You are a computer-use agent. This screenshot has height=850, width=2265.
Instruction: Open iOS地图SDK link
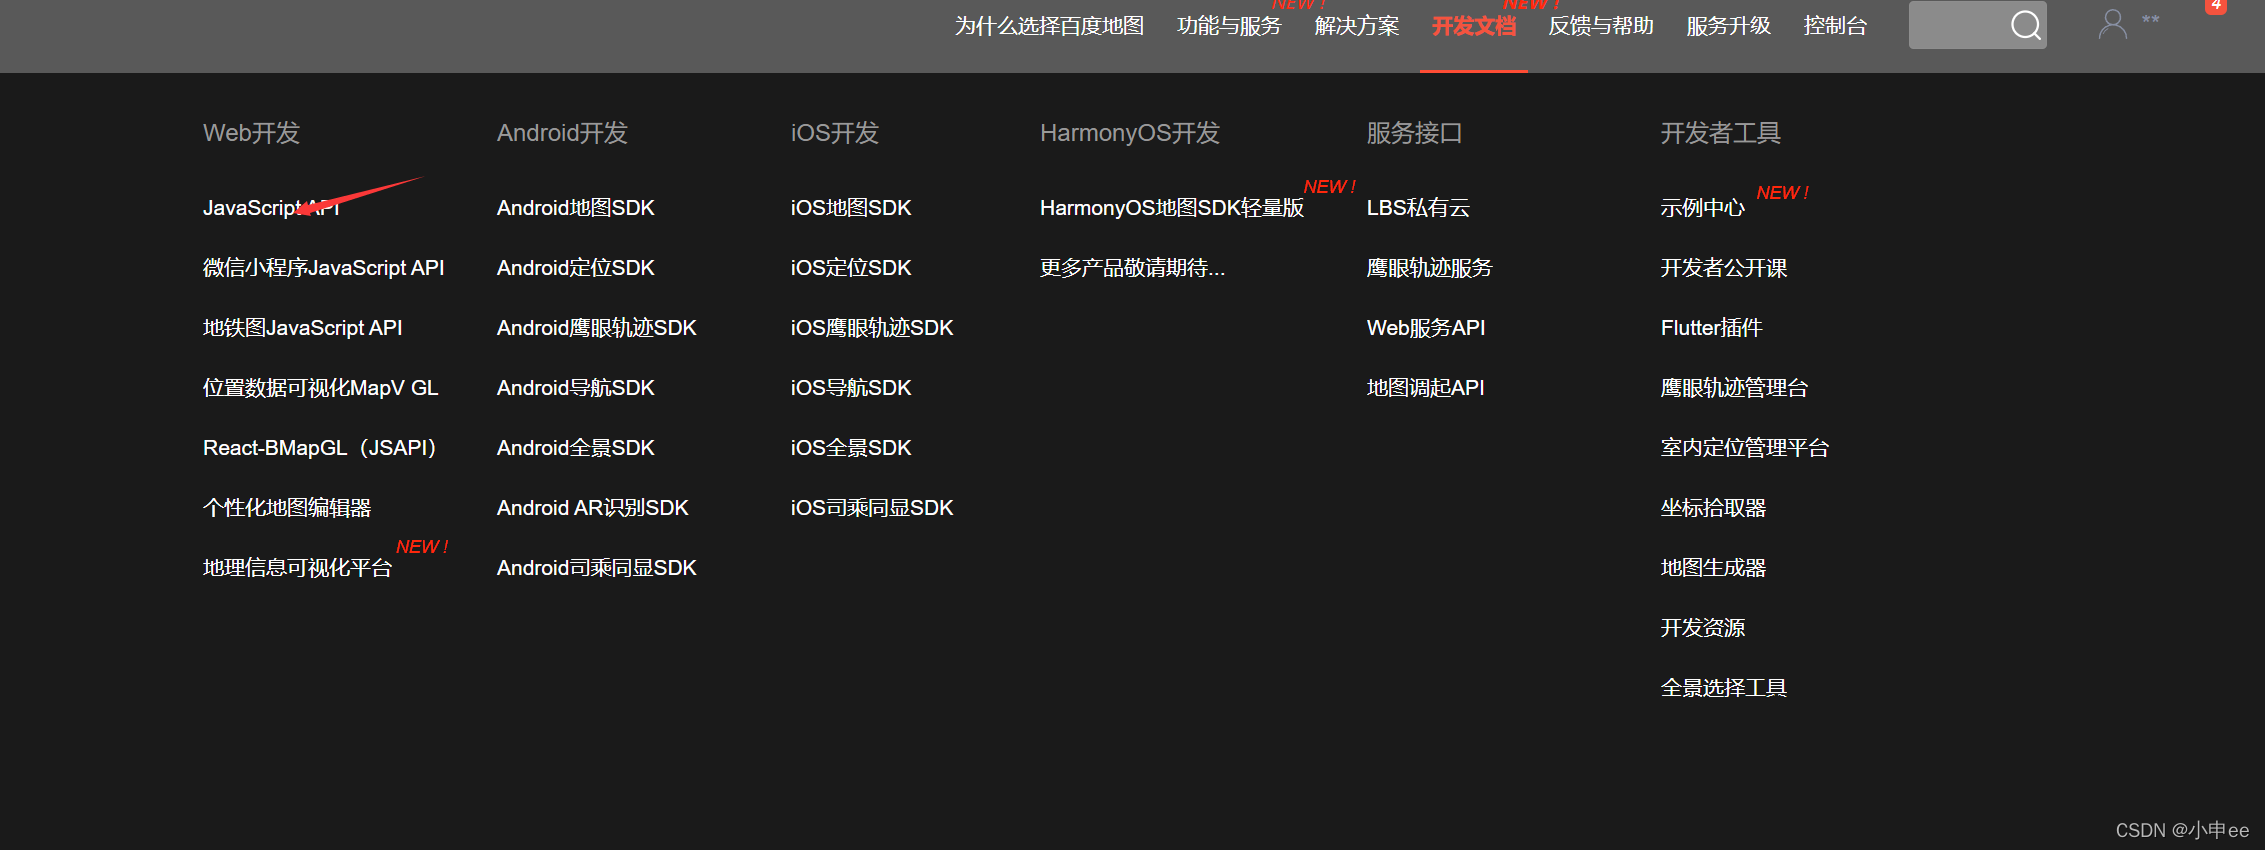pos(851,208)
